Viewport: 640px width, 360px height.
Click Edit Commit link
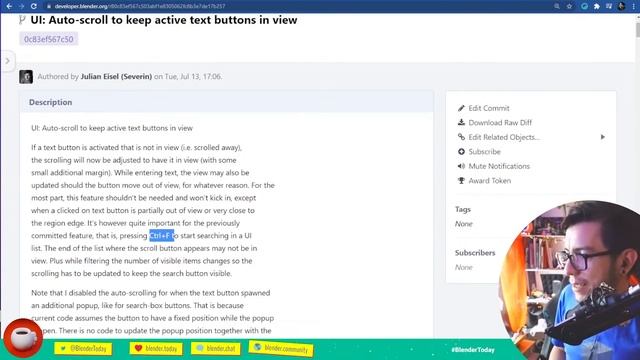click(x=489, y=108)
